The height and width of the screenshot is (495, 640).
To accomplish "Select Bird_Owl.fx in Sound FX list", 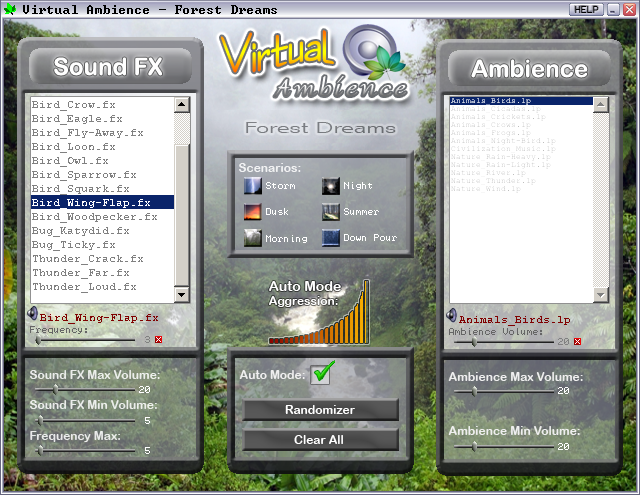I will click(102, 161).
